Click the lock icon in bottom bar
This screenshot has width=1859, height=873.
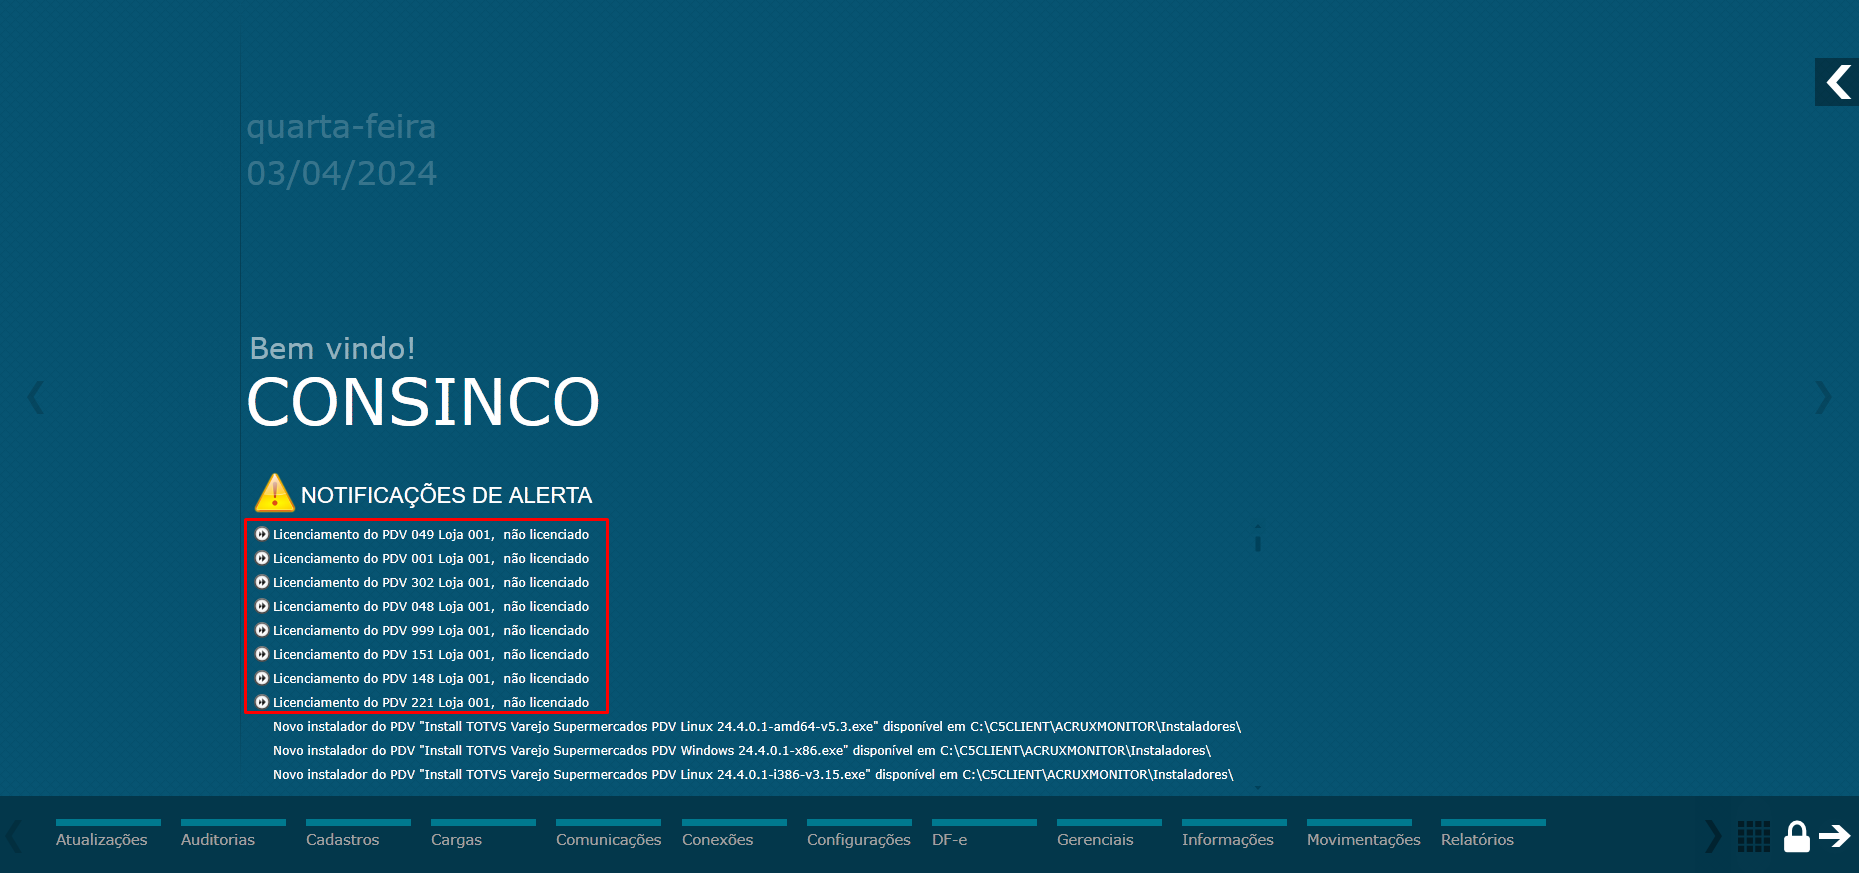[1797, 836]
